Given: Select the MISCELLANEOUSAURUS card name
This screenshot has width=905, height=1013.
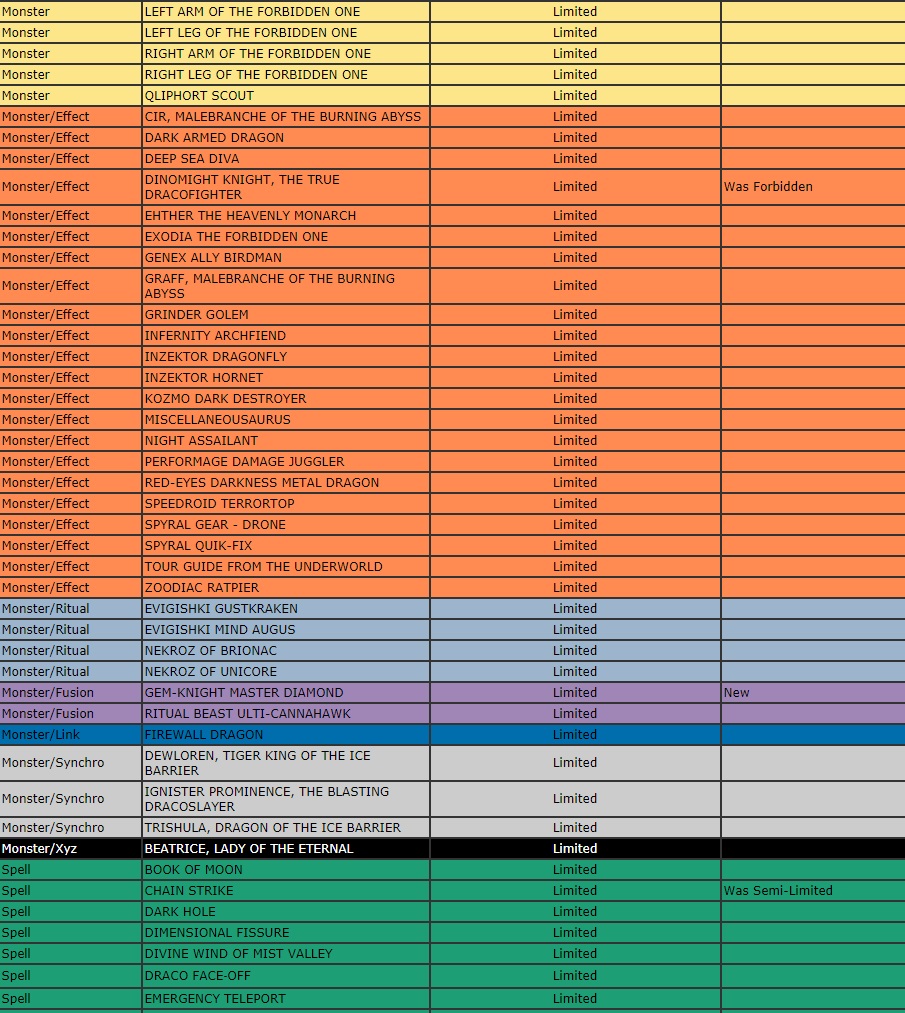Looking at the screenshot, I should pyautogui.click(x=217, y=420).
